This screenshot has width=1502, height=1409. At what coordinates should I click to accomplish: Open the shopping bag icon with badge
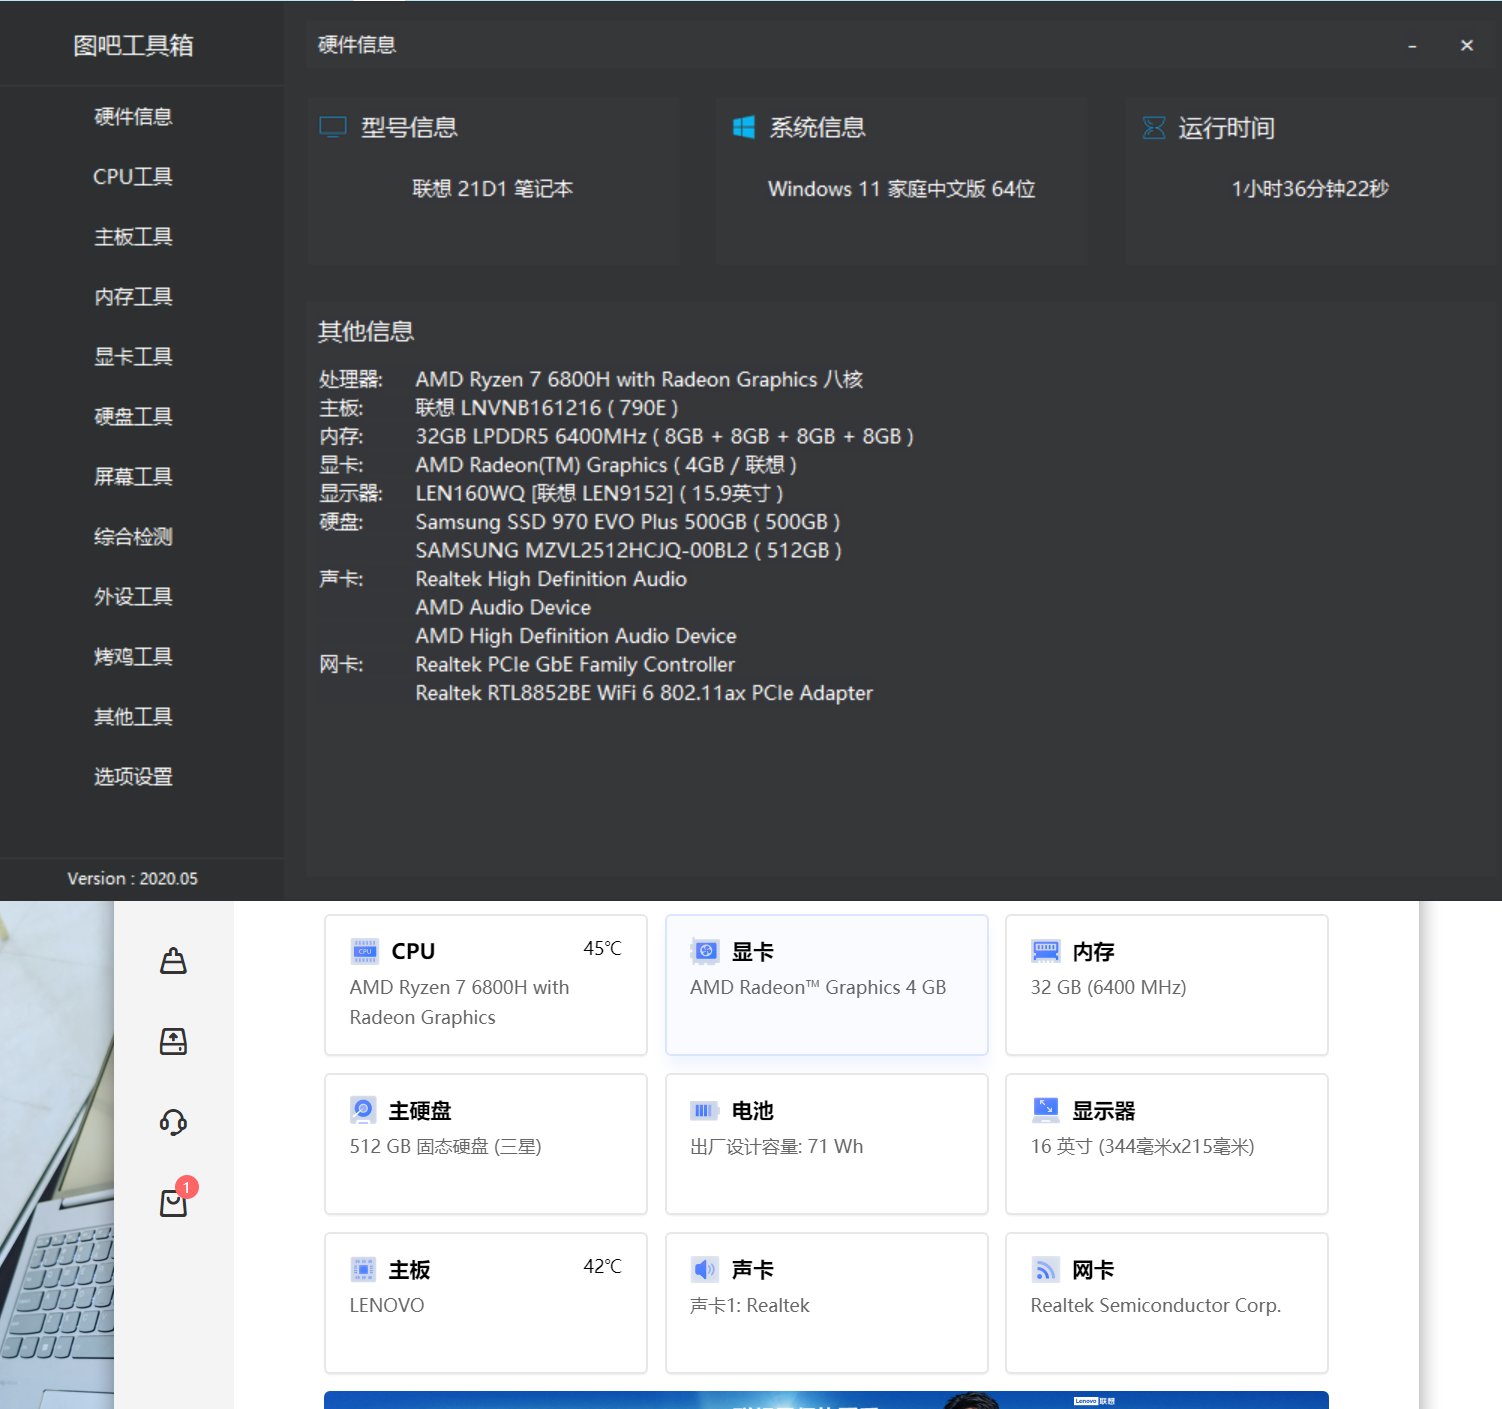pos(174,1202)
